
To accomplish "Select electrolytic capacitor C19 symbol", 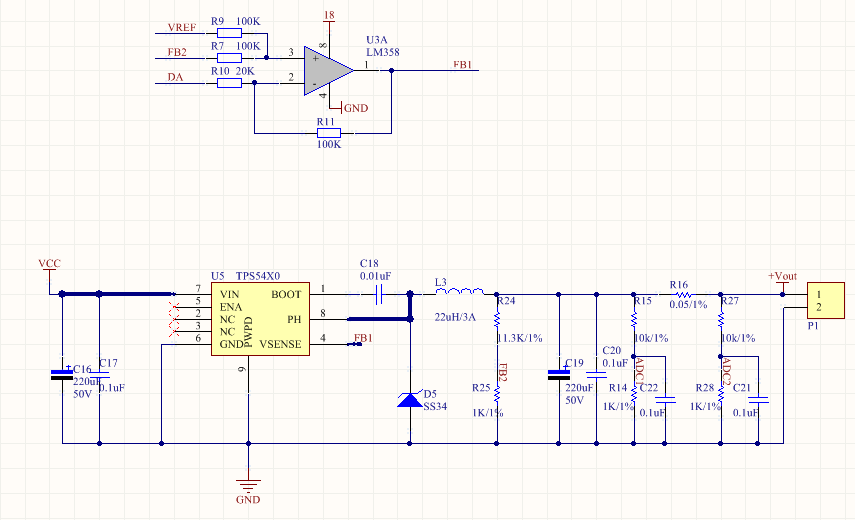I will [x=559, y=374].
